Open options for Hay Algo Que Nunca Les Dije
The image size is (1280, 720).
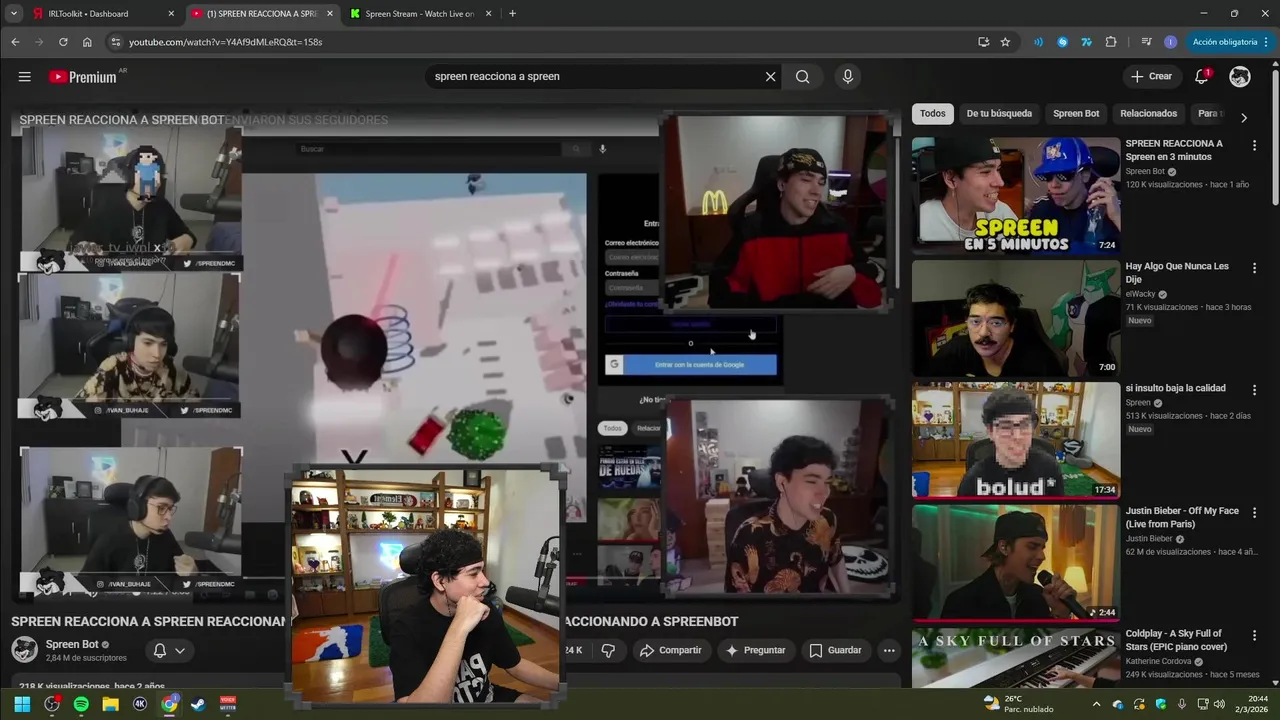(1254, 268)
